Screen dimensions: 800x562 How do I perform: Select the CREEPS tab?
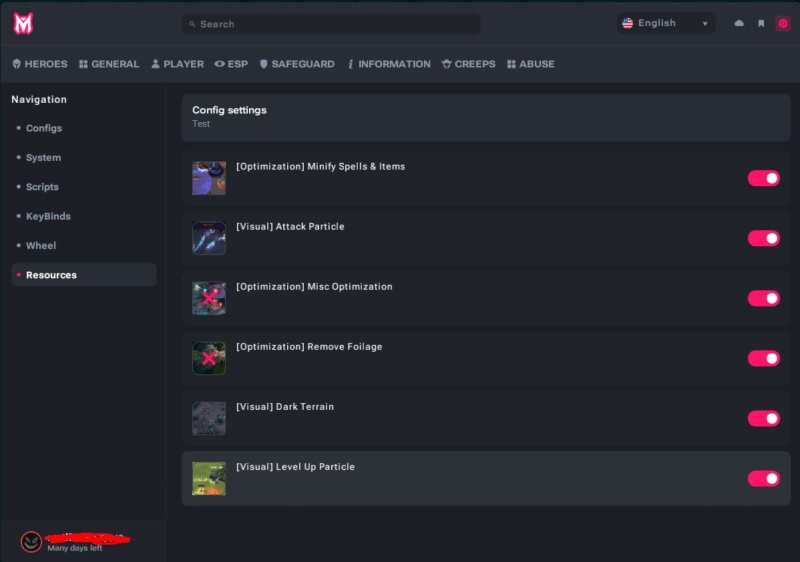pyautogui.click(x=468, y=64)
